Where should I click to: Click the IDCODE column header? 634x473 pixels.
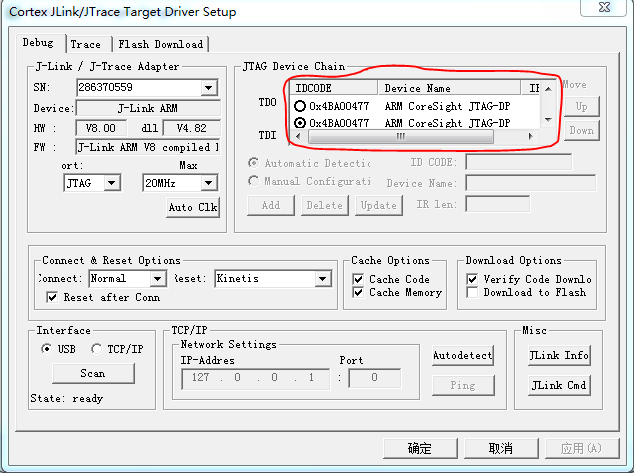pyautogui.click(x=334, y=88)
